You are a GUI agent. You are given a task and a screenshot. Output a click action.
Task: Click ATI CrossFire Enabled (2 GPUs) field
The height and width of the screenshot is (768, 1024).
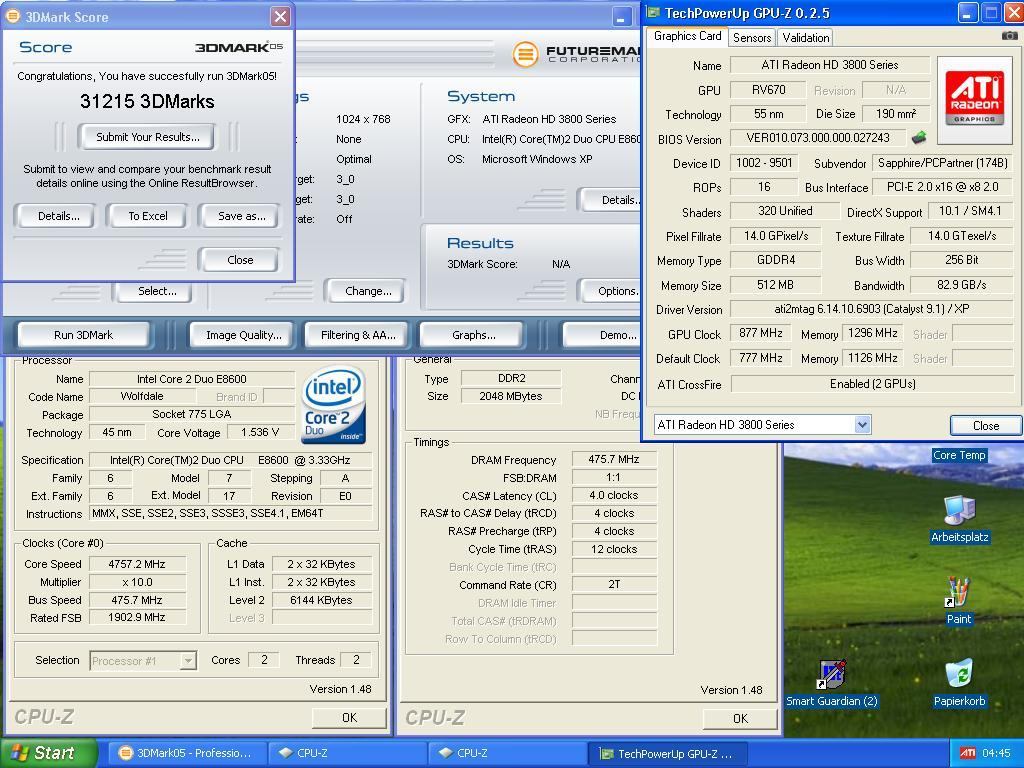pos(872,384)
